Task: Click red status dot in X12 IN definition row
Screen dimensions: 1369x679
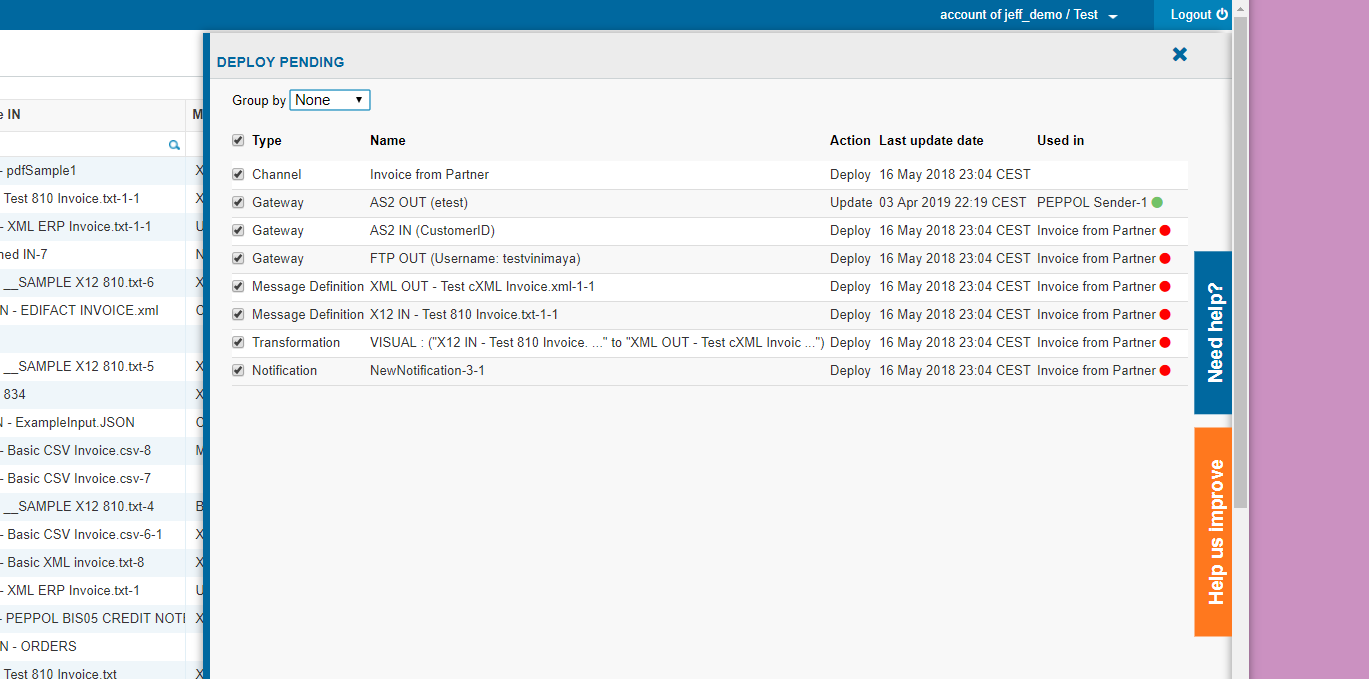Action: click(1165, 314)
